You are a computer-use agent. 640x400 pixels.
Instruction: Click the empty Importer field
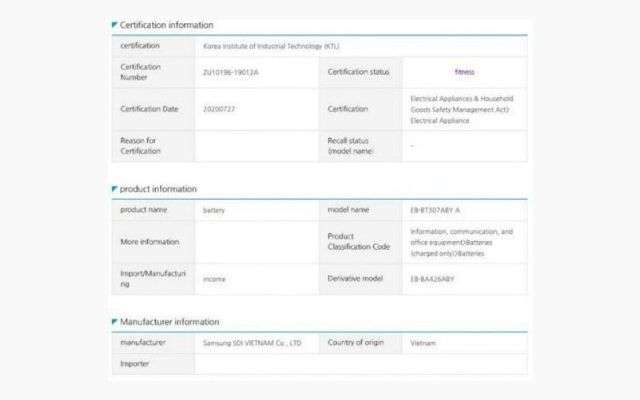[360, 364]
